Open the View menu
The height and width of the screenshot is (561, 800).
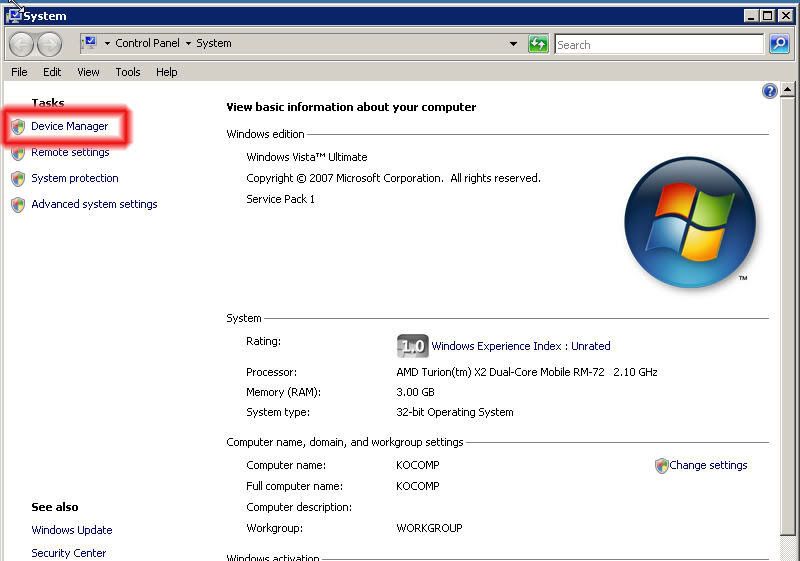[88, 72]
